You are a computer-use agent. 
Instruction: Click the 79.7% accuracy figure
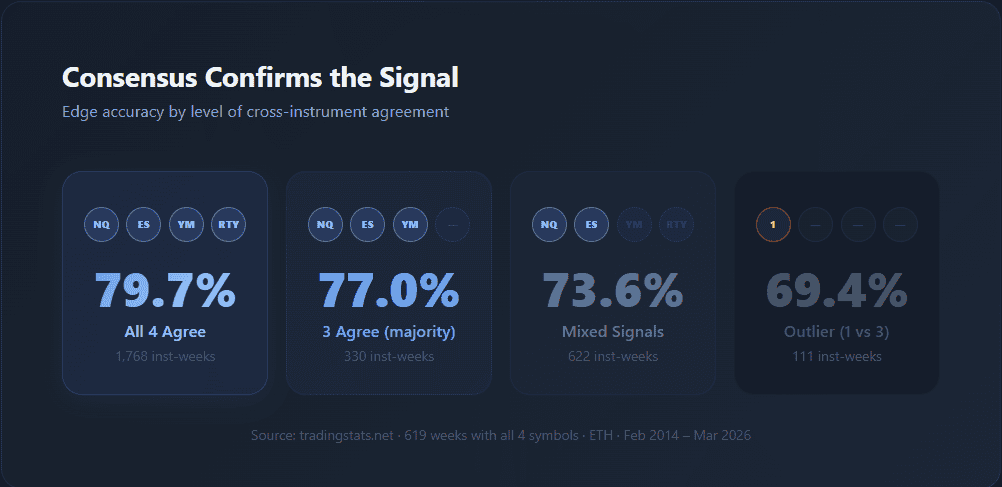click(165, 290)
